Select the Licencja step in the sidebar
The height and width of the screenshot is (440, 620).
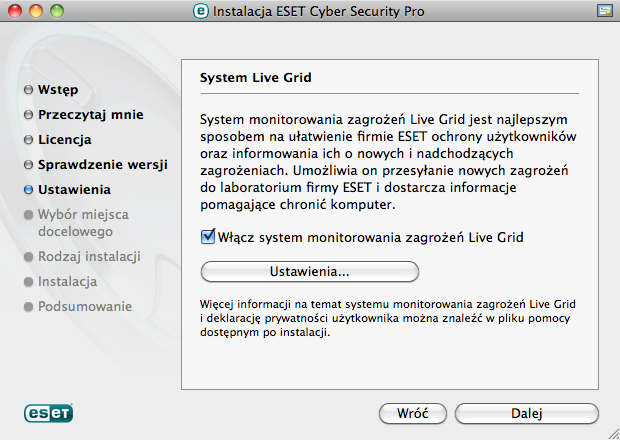pos(65,140)
